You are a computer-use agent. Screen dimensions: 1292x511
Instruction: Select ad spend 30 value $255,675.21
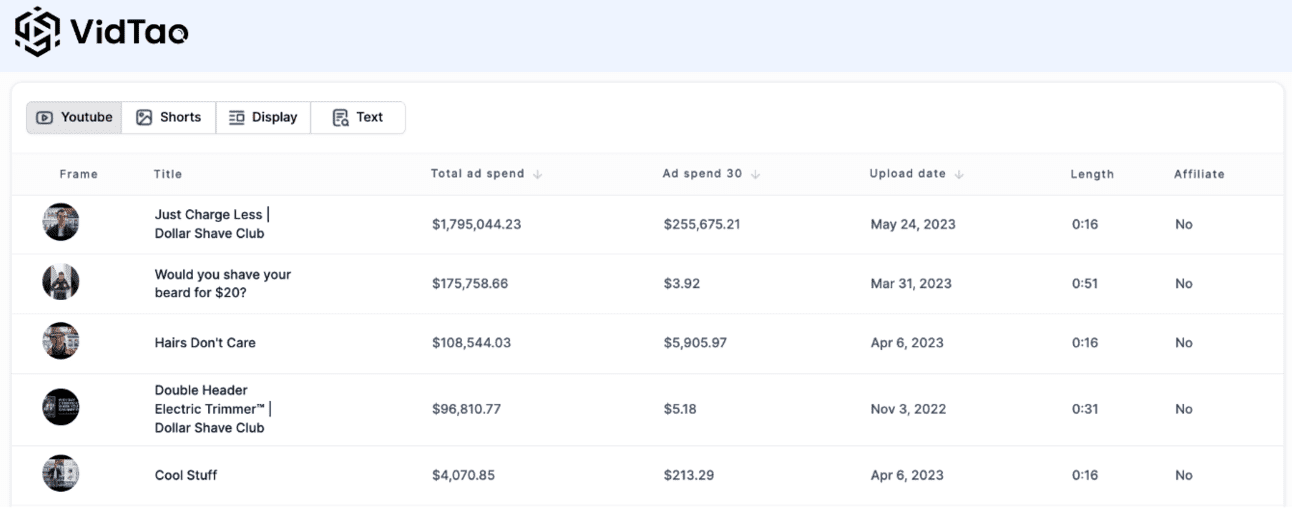click(702, 224)
